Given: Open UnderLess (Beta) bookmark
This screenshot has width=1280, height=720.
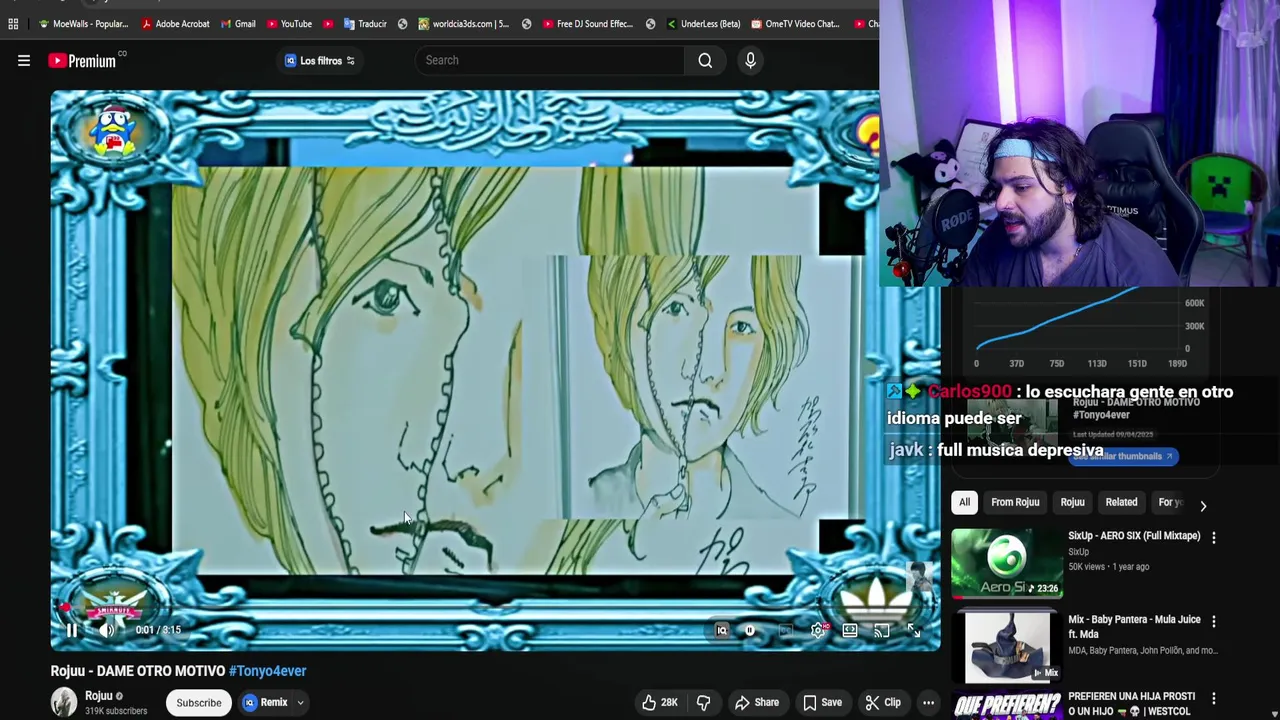Looking at the screenshot, I should pyautogui.click(x=703, y=24).
